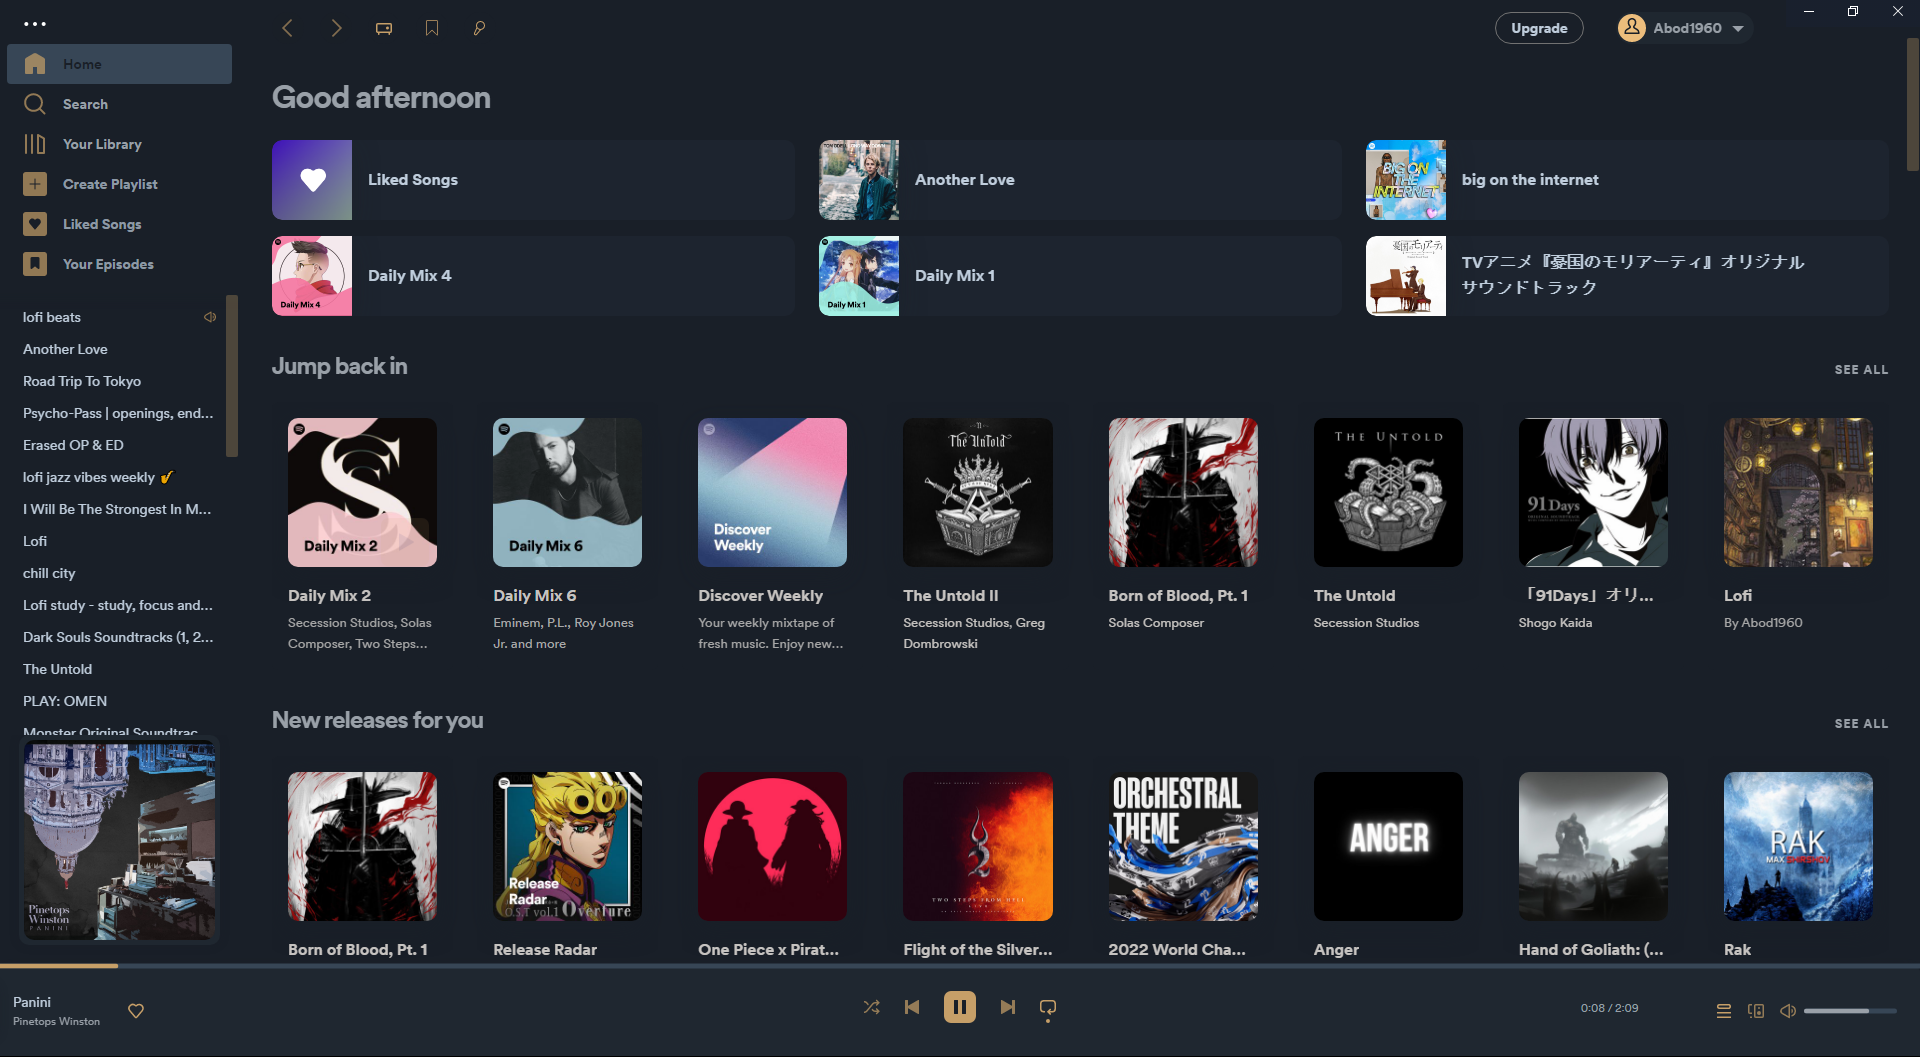Image resolution: width=1920 pixels, height=1057 pixels.
Task: Open the Abod1960 account dropdown
Action: pyautogui.click(x=1684, y=28)
